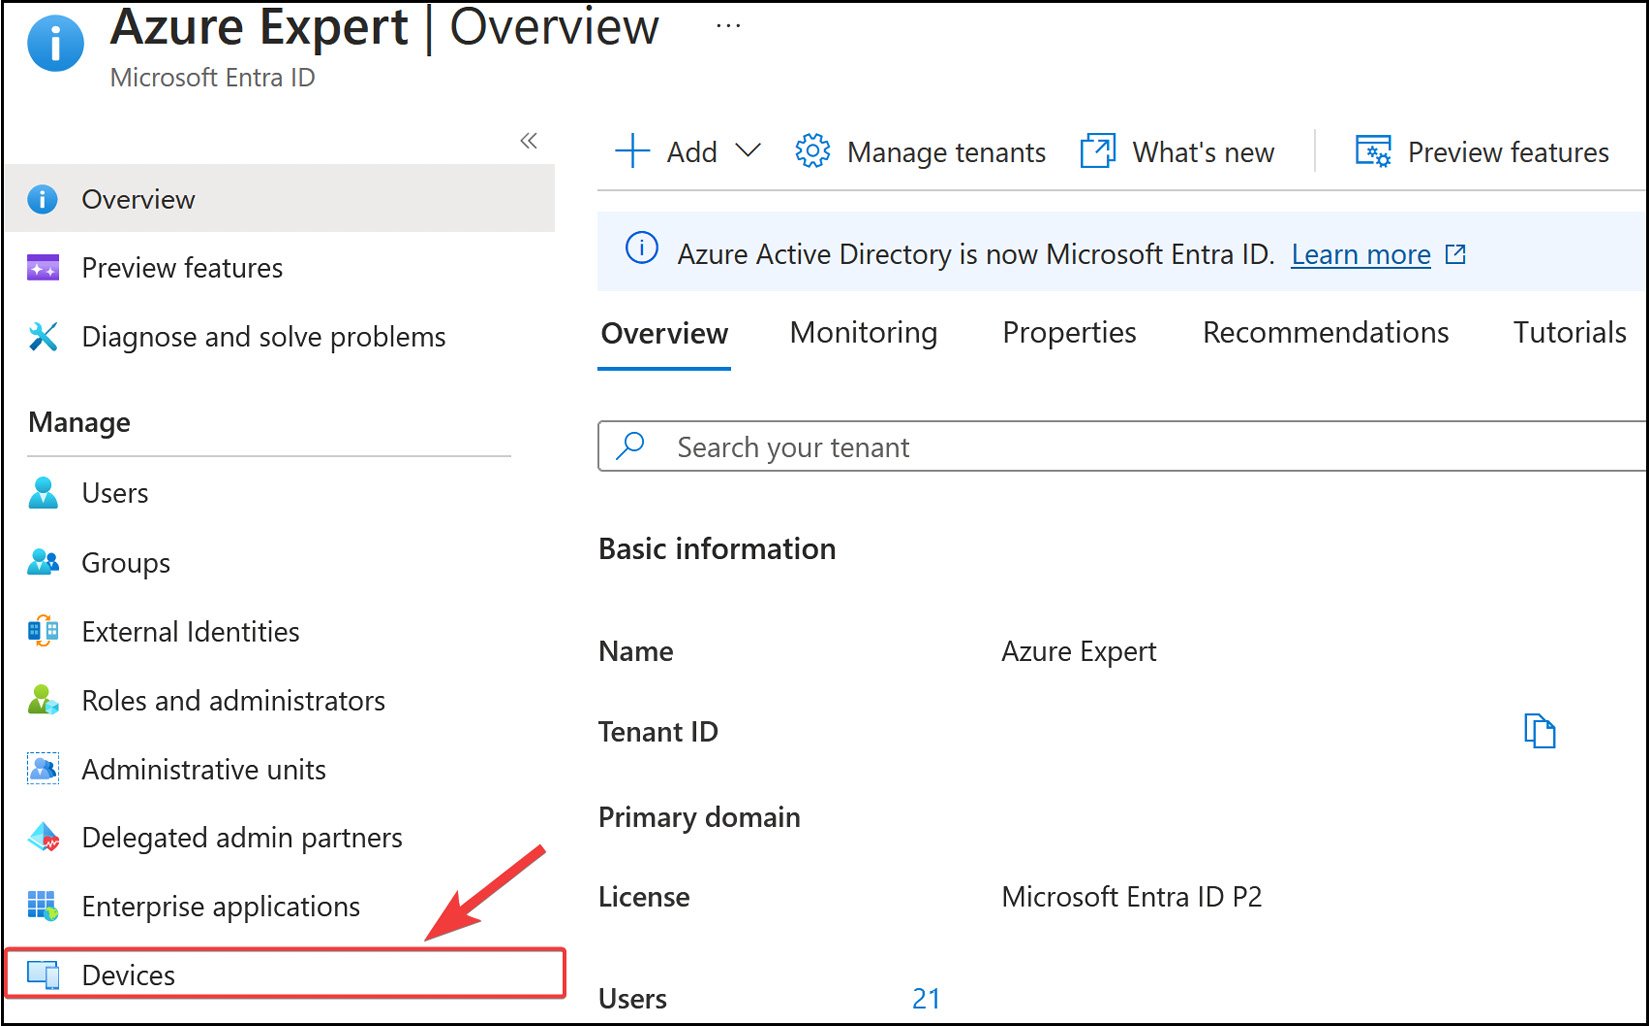Switch to the Overview tab
This screenshot has height=1026, width=1650.
tap(664, 333)
